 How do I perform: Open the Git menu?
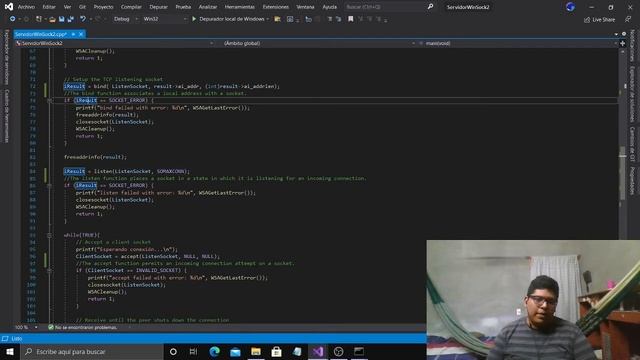82,7
